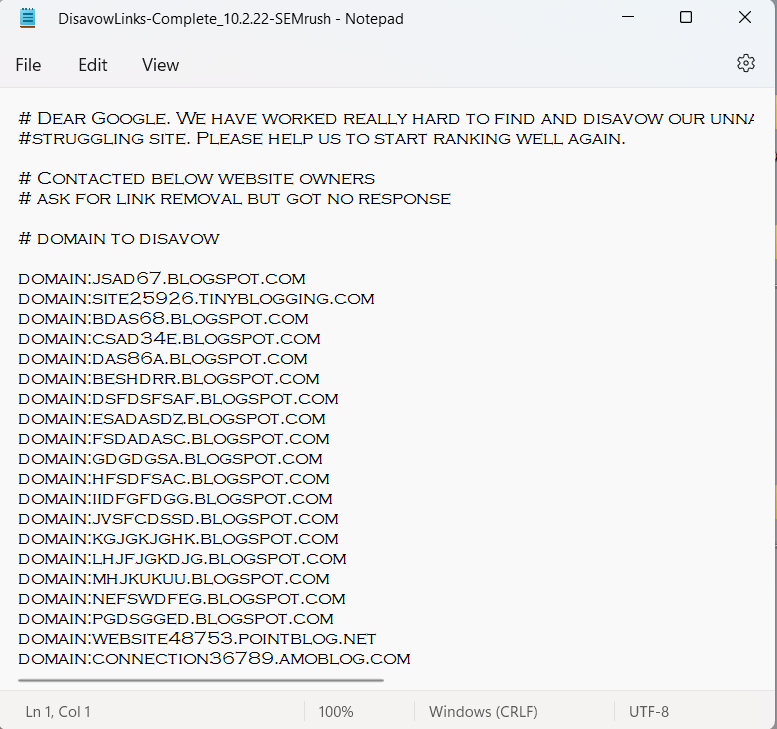The width and height of the screenshot is (777, 729).
Task: Click line domain:esadasdz.blogspot.com
Action: (172, 419)
